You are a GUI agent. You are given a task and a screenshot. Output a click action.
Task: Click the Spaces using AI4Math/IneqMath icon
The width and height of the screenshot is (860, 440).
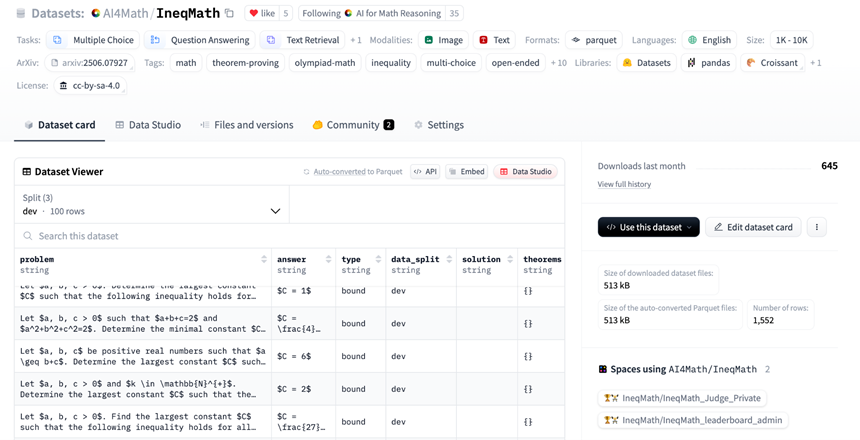click(603, 369)
